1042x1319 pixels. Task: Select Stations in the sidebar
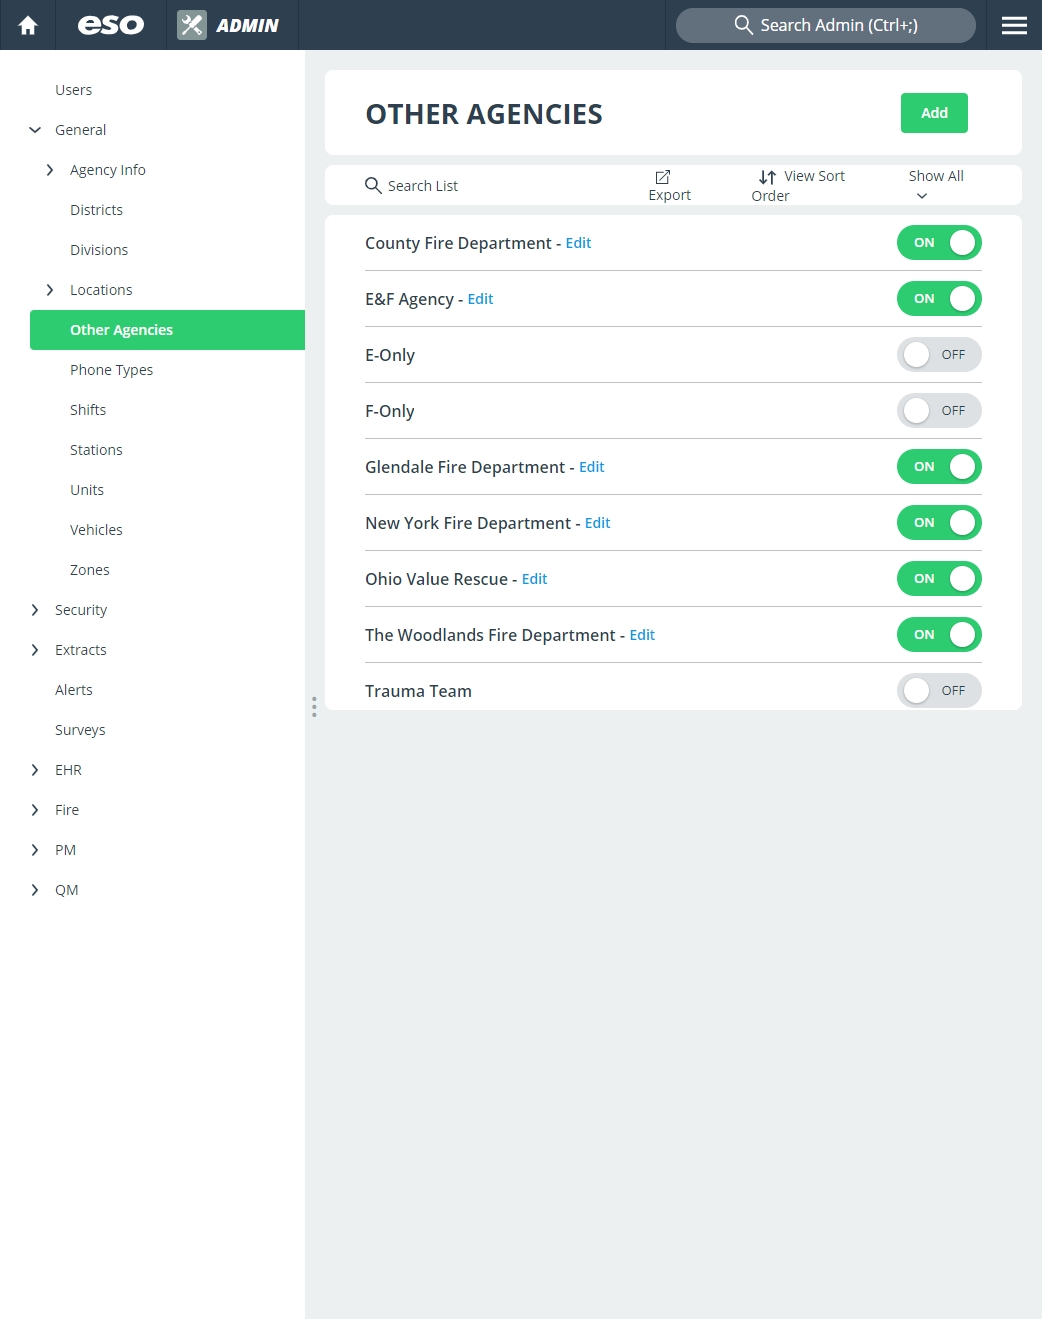tap(96, 450)
